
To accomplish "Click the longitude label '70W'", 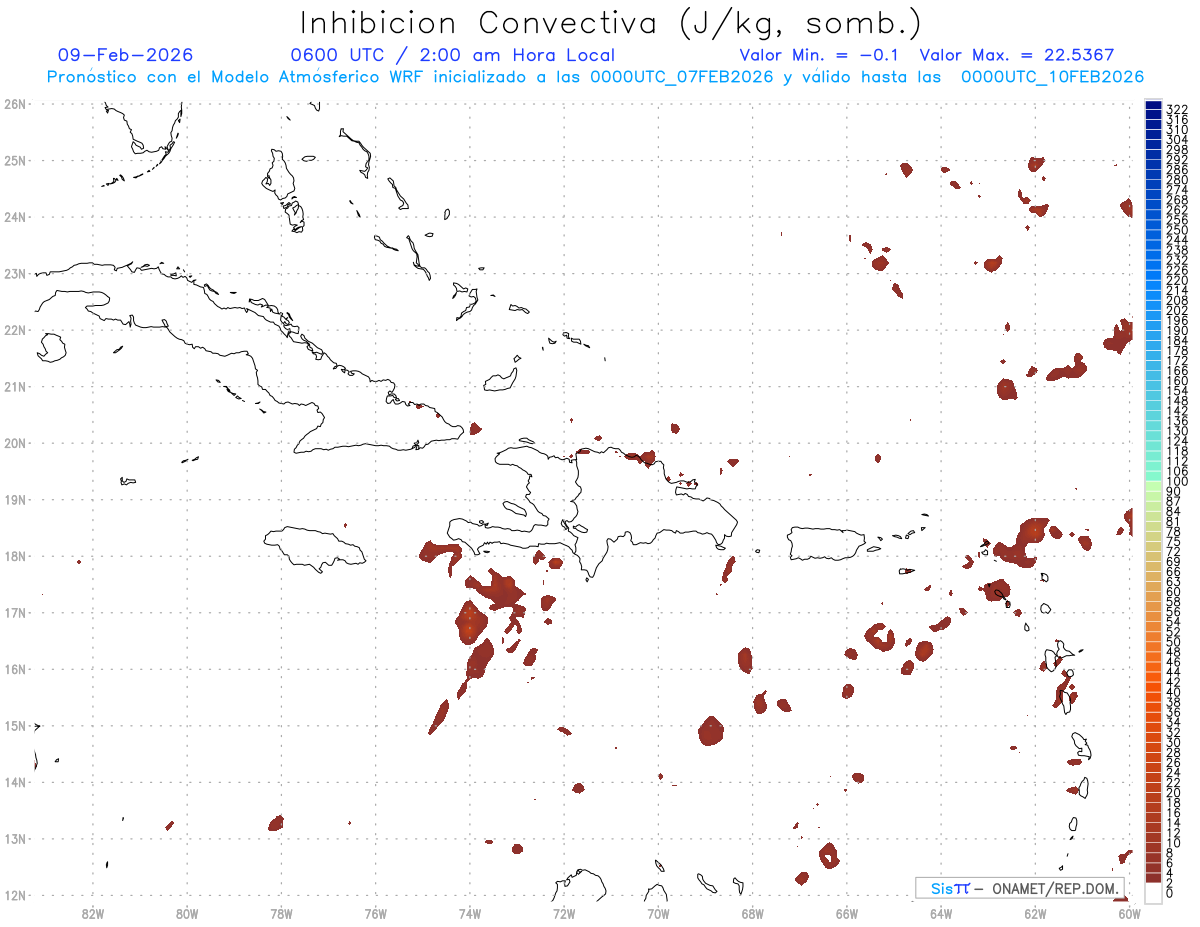I will coord(658,913).
